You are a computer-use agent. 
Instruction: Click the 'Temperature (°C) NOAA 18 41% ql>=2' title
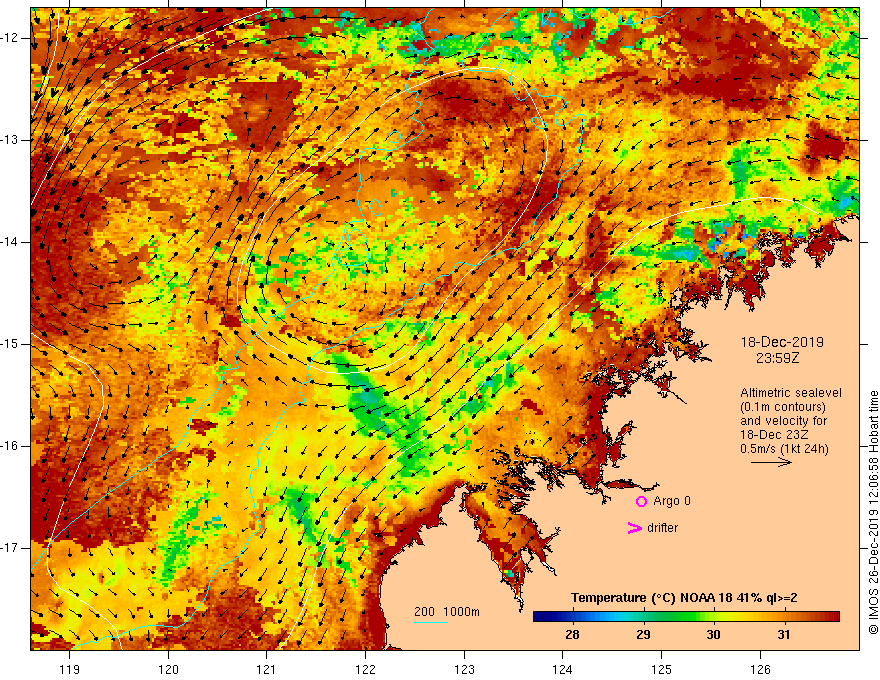(x=684, y=598)
